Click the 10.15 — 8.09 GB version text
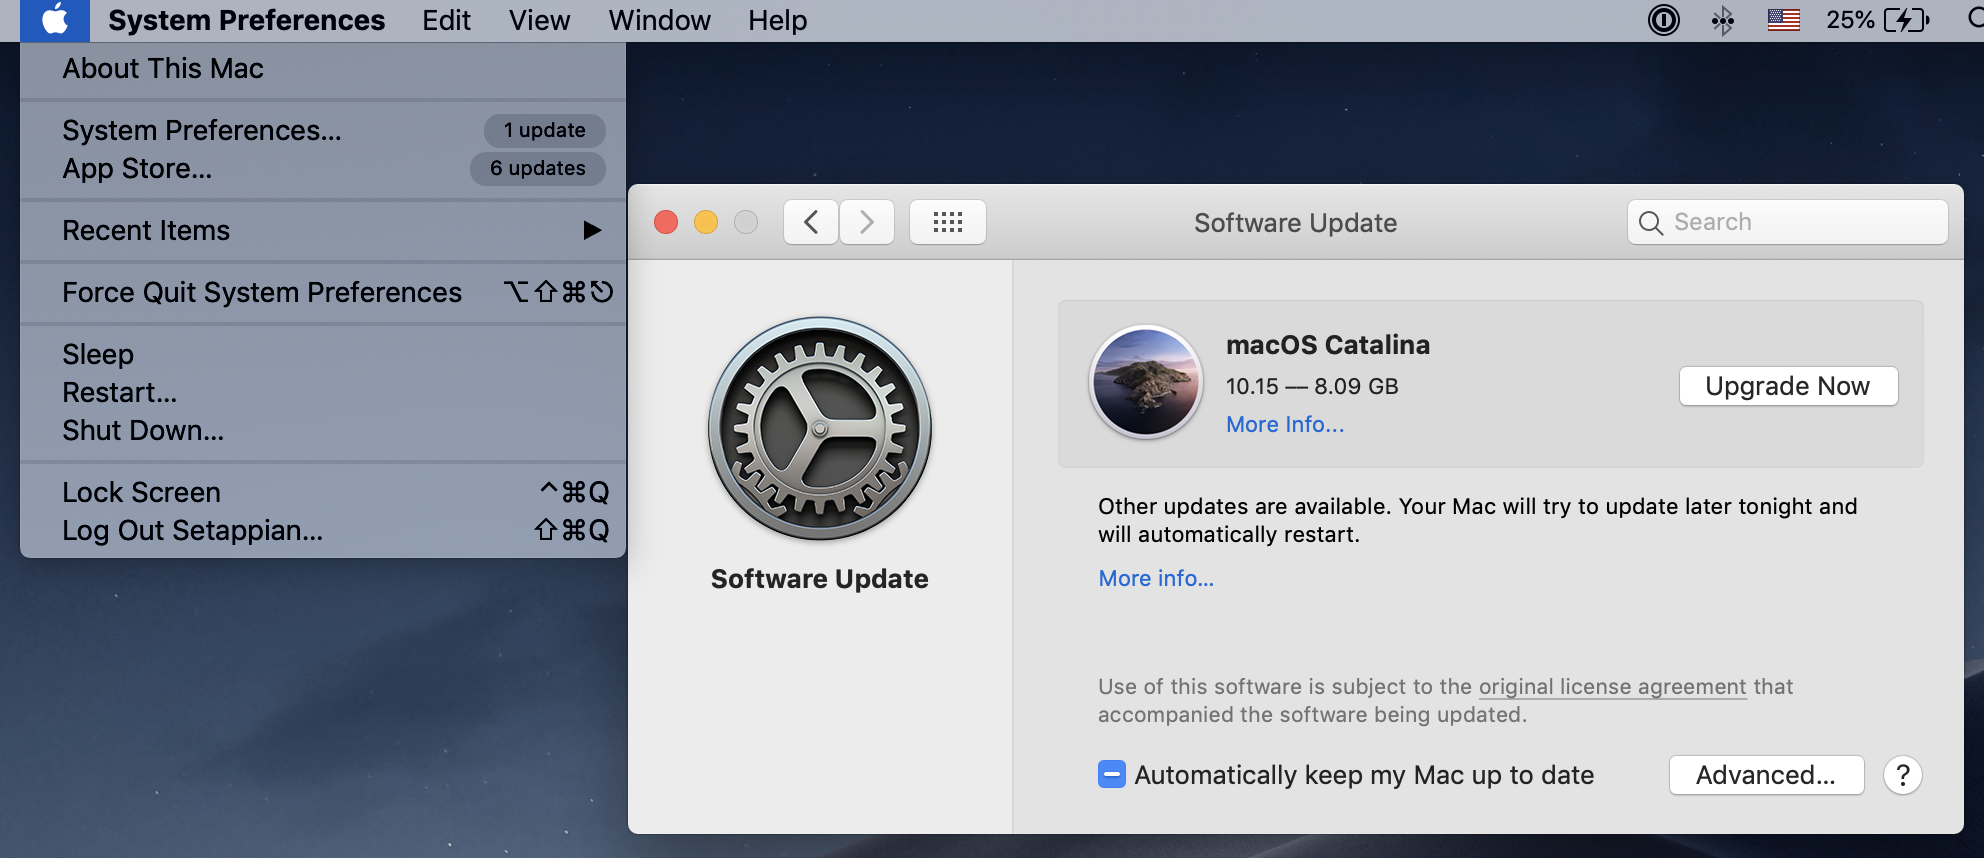This screenshot has width=1984, height=858. (x=1312, y=387)
